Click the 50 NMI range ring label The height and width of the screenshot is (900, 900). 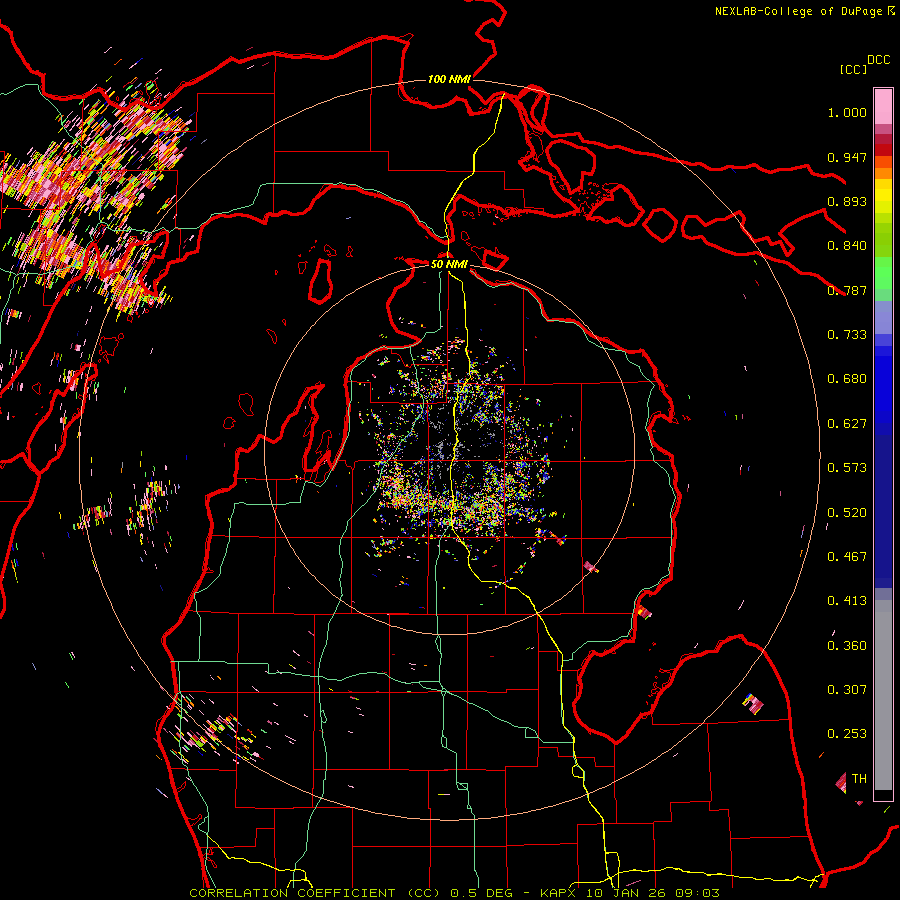449,264
